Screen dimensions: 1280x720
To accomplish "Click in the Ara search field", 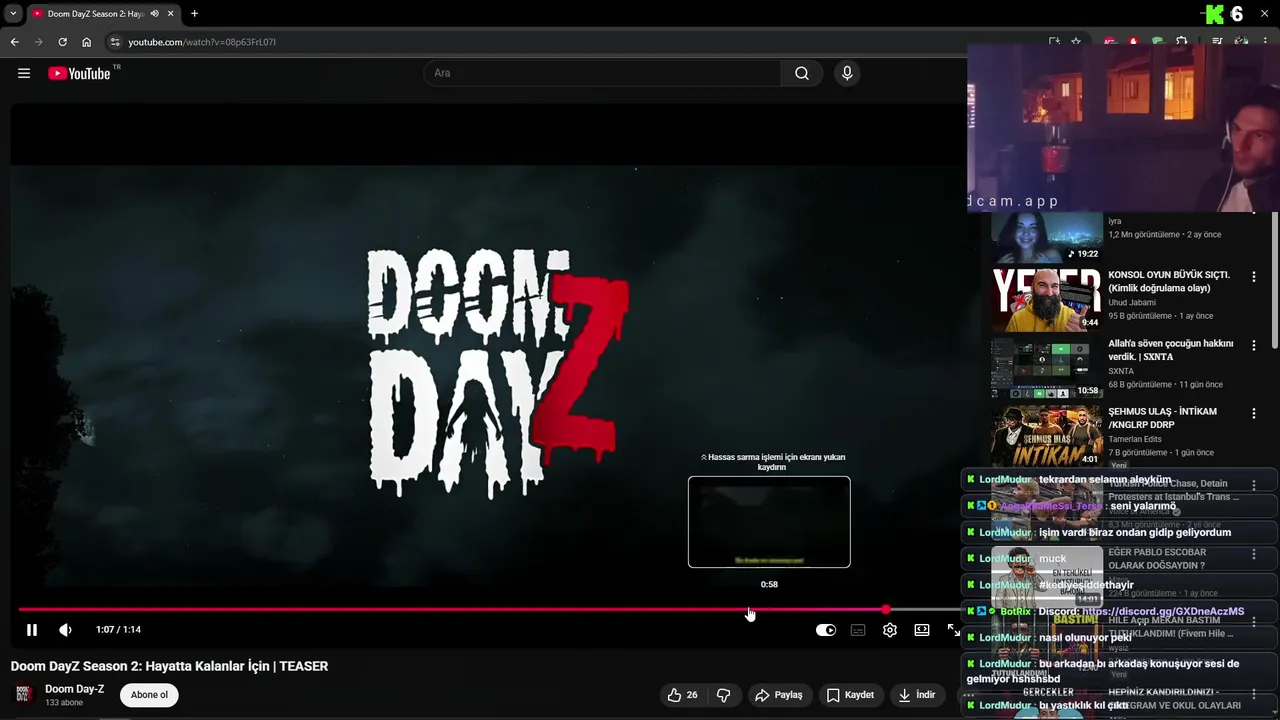I will click(x=603, y=73).
